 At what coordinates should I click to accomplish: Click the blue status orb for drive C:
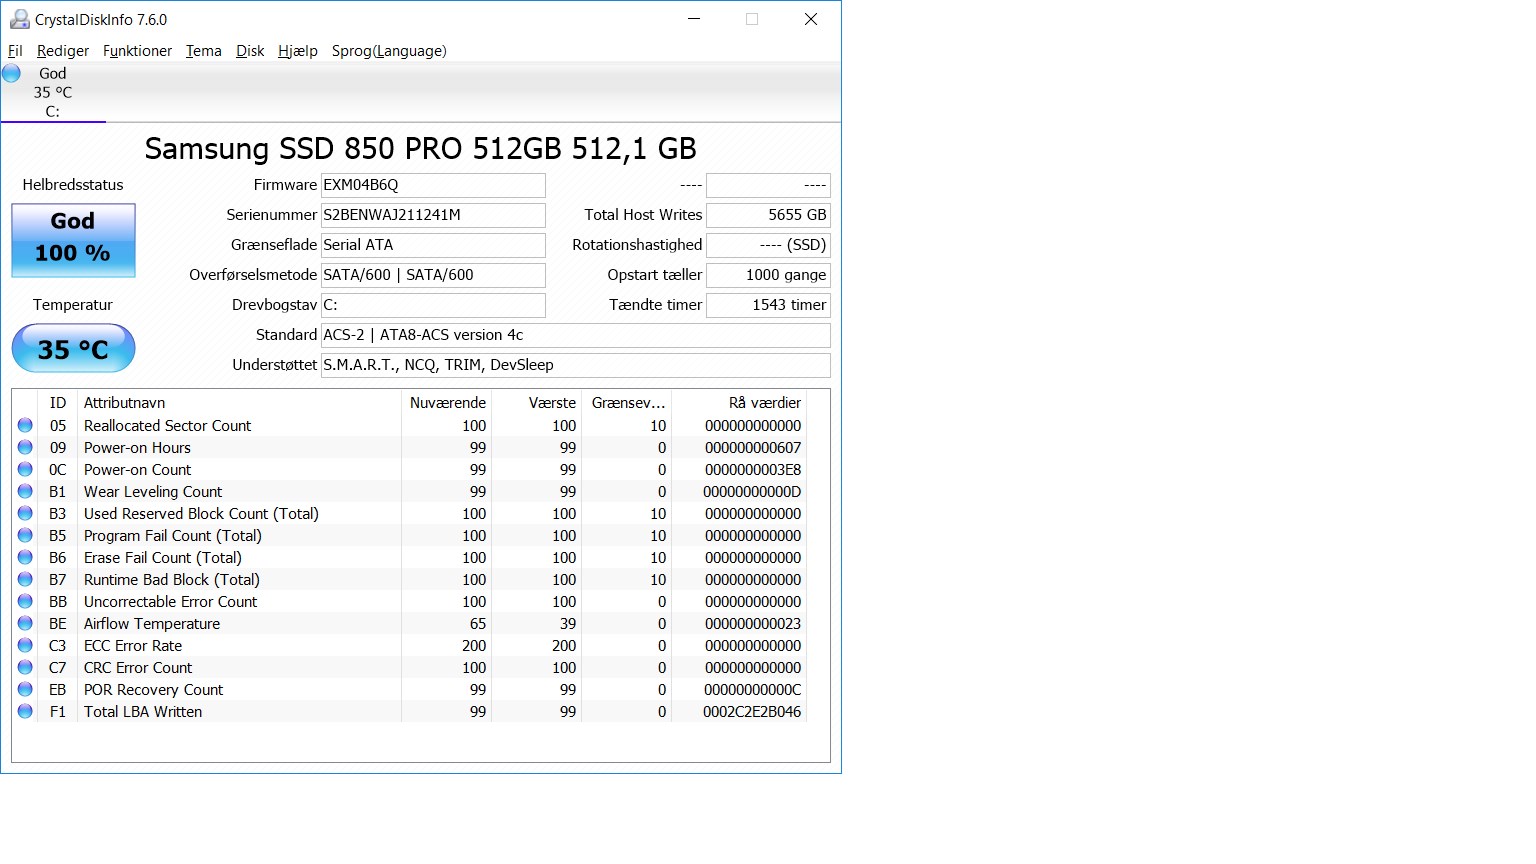pos(12,73)
